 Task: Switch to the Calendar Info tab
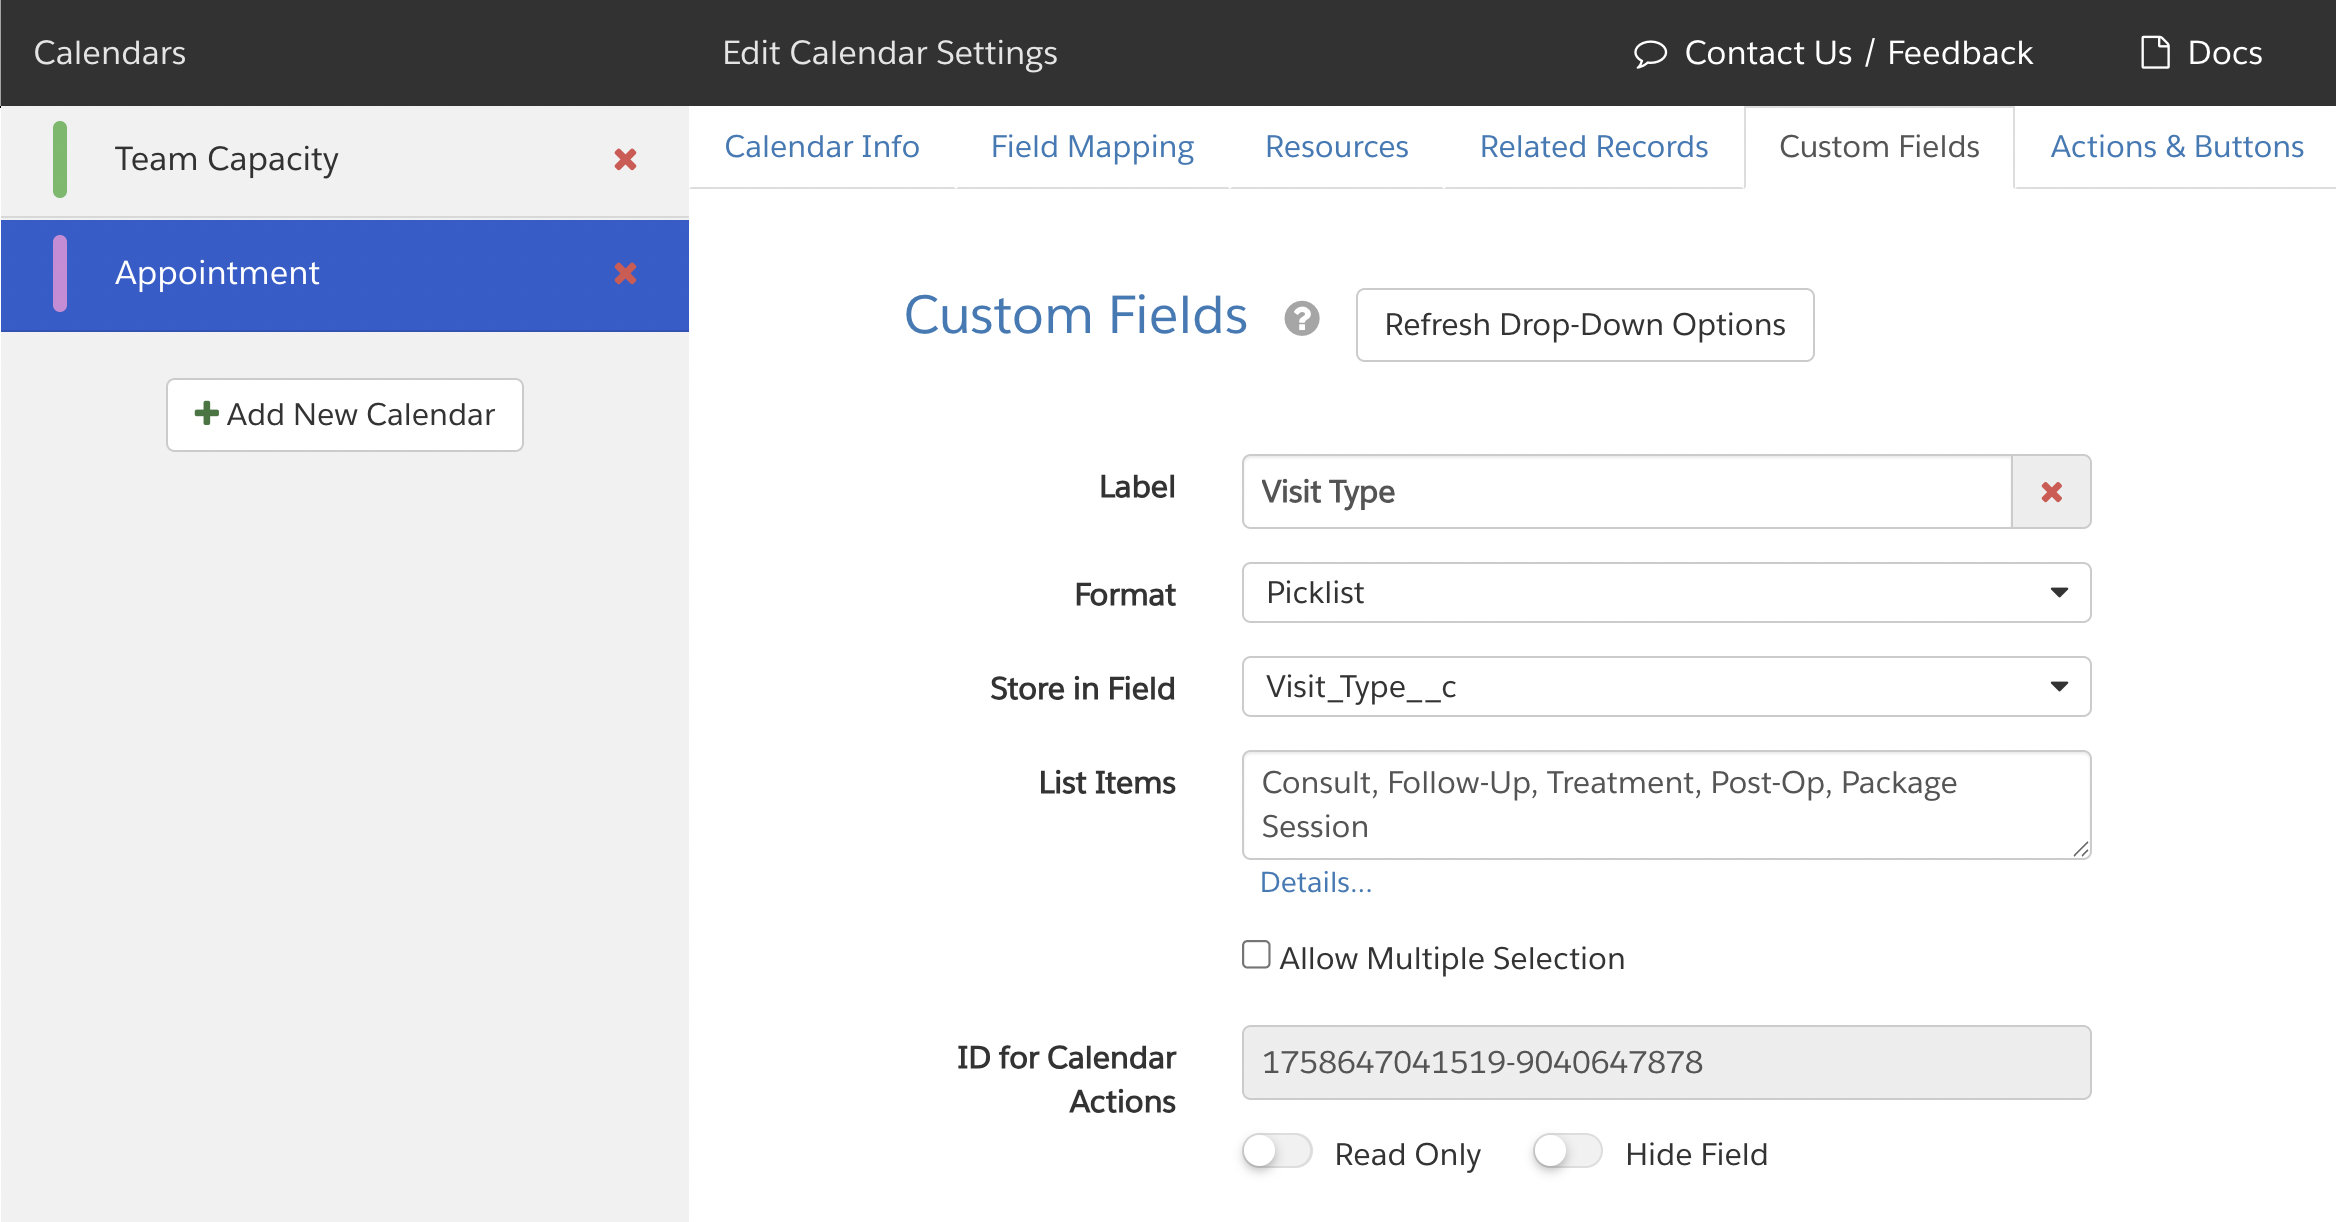point(821,147)
